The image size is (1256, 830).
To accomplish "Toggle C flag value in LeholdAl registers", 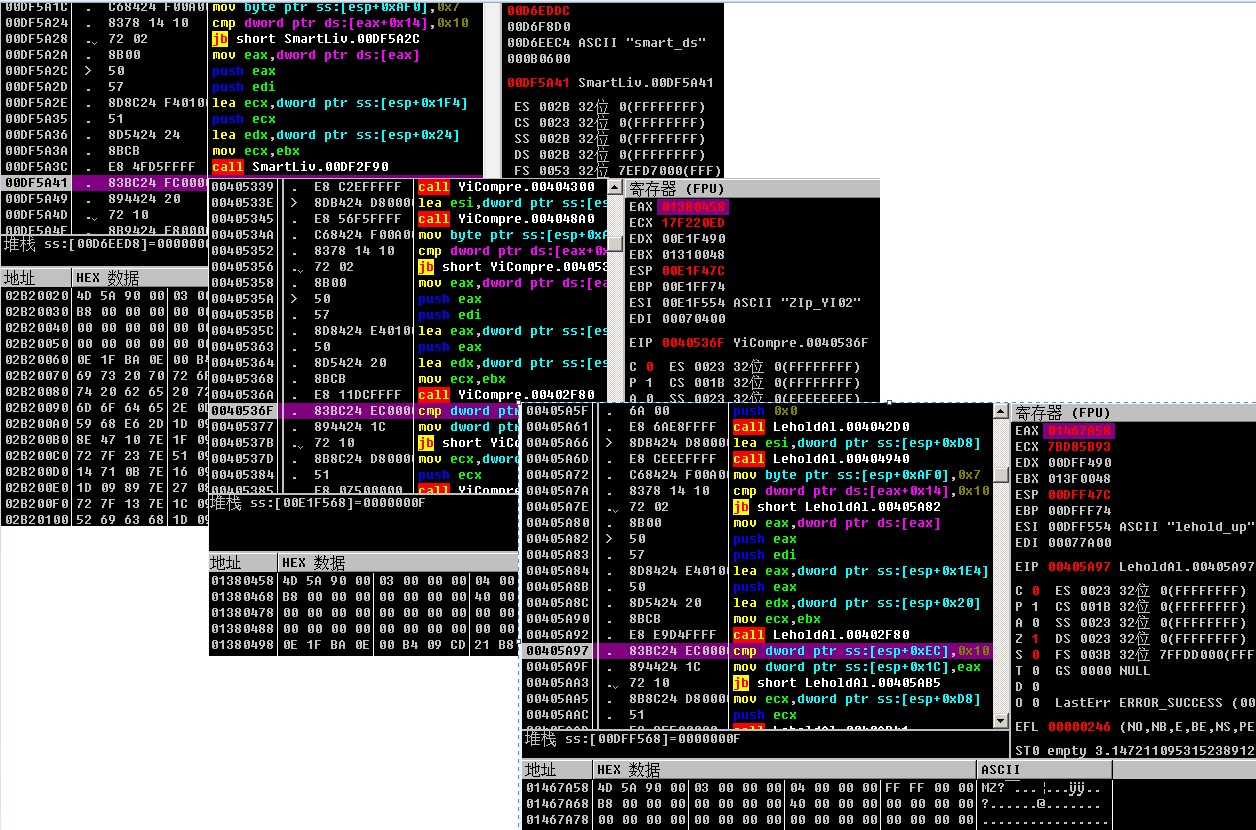I will pos(1035,591).
